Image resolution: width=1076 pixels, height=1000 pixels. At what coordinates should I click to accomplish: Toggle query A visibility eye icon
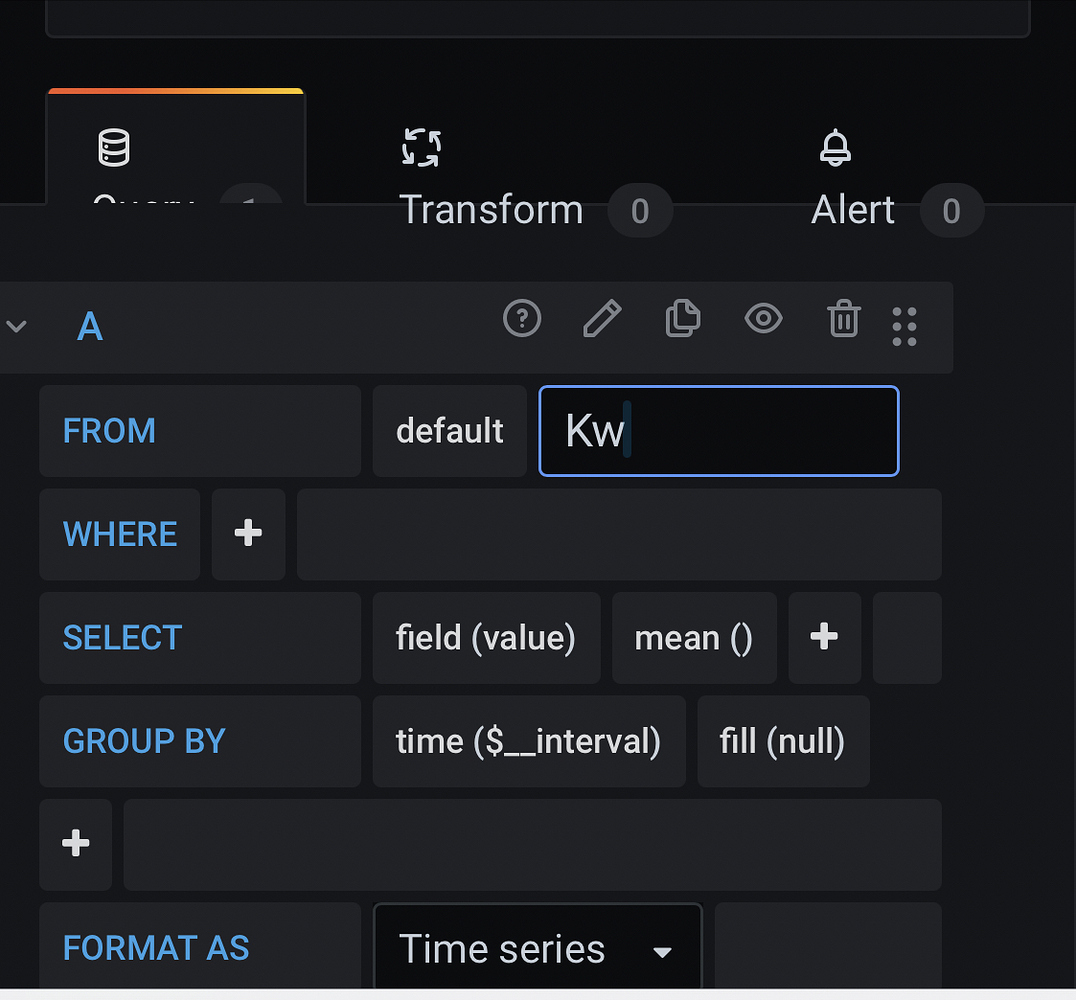(763, 319)
